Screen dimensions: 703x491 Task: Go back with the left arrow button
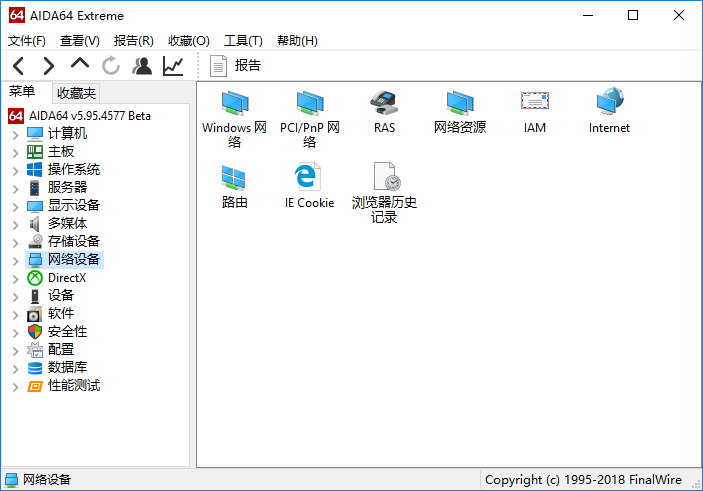coord(18,66)
